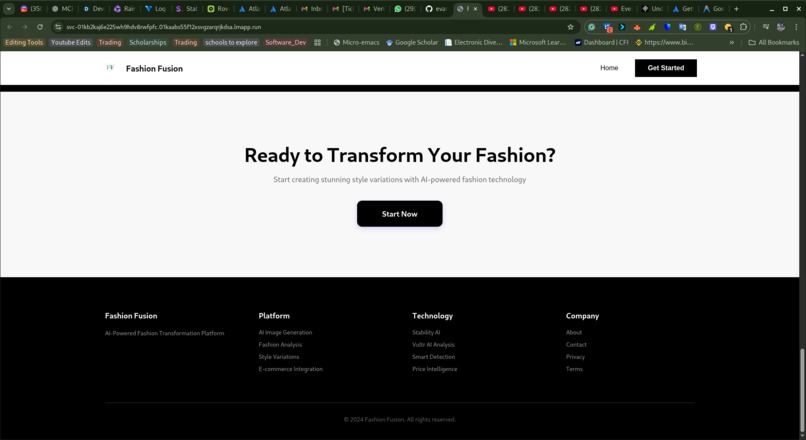The height and width of the screenshot is (440, 806).
Task: Open bookmarks apps grid icon
Action: (318, 42)
